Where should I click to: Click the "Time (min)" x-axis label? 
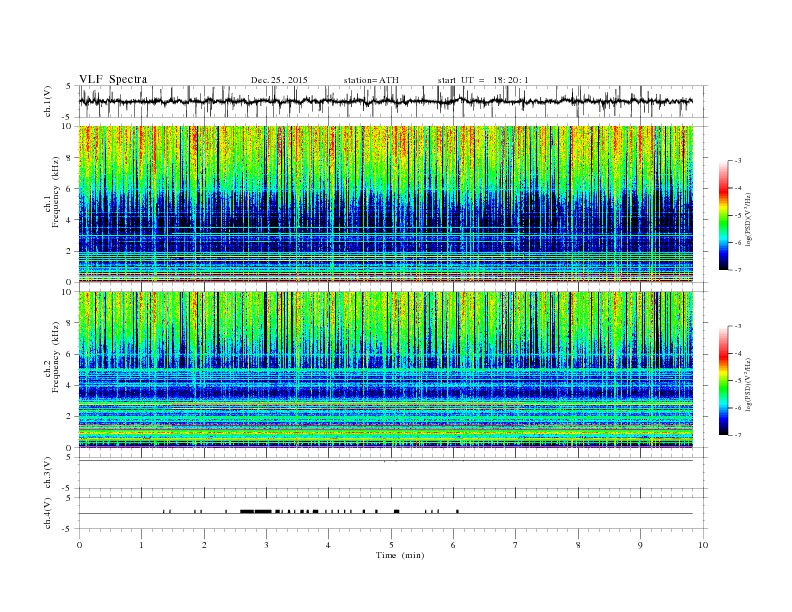400,555
